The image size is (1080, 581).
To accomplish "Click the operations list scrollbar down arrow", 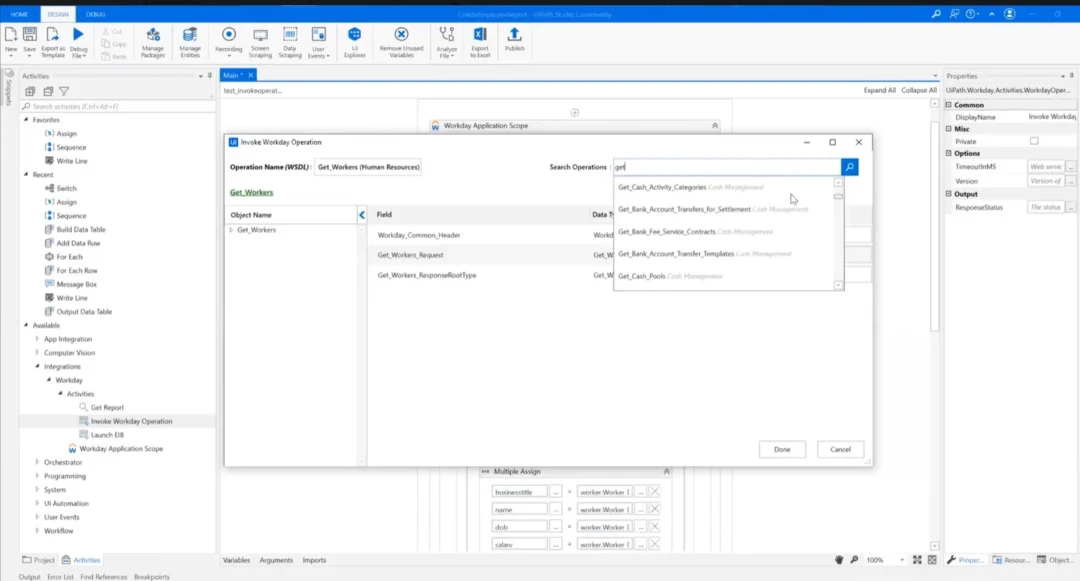I will pyautogui.click(x=838, y=286).
